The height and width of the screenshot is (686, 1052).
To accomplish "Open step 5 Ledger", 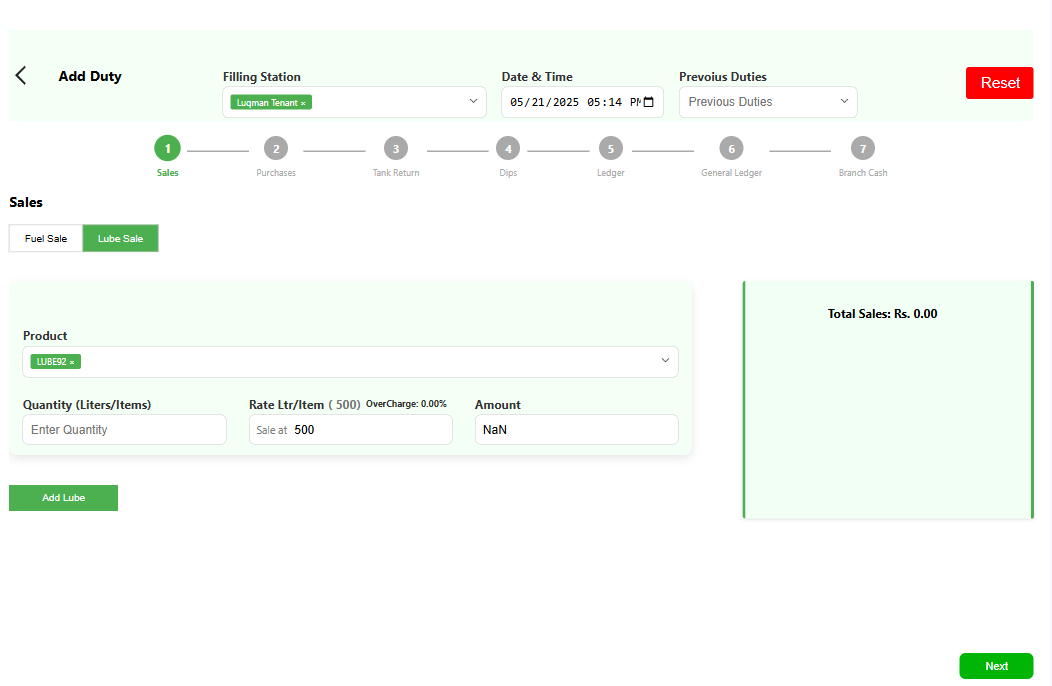I will (x=611, y=149).
